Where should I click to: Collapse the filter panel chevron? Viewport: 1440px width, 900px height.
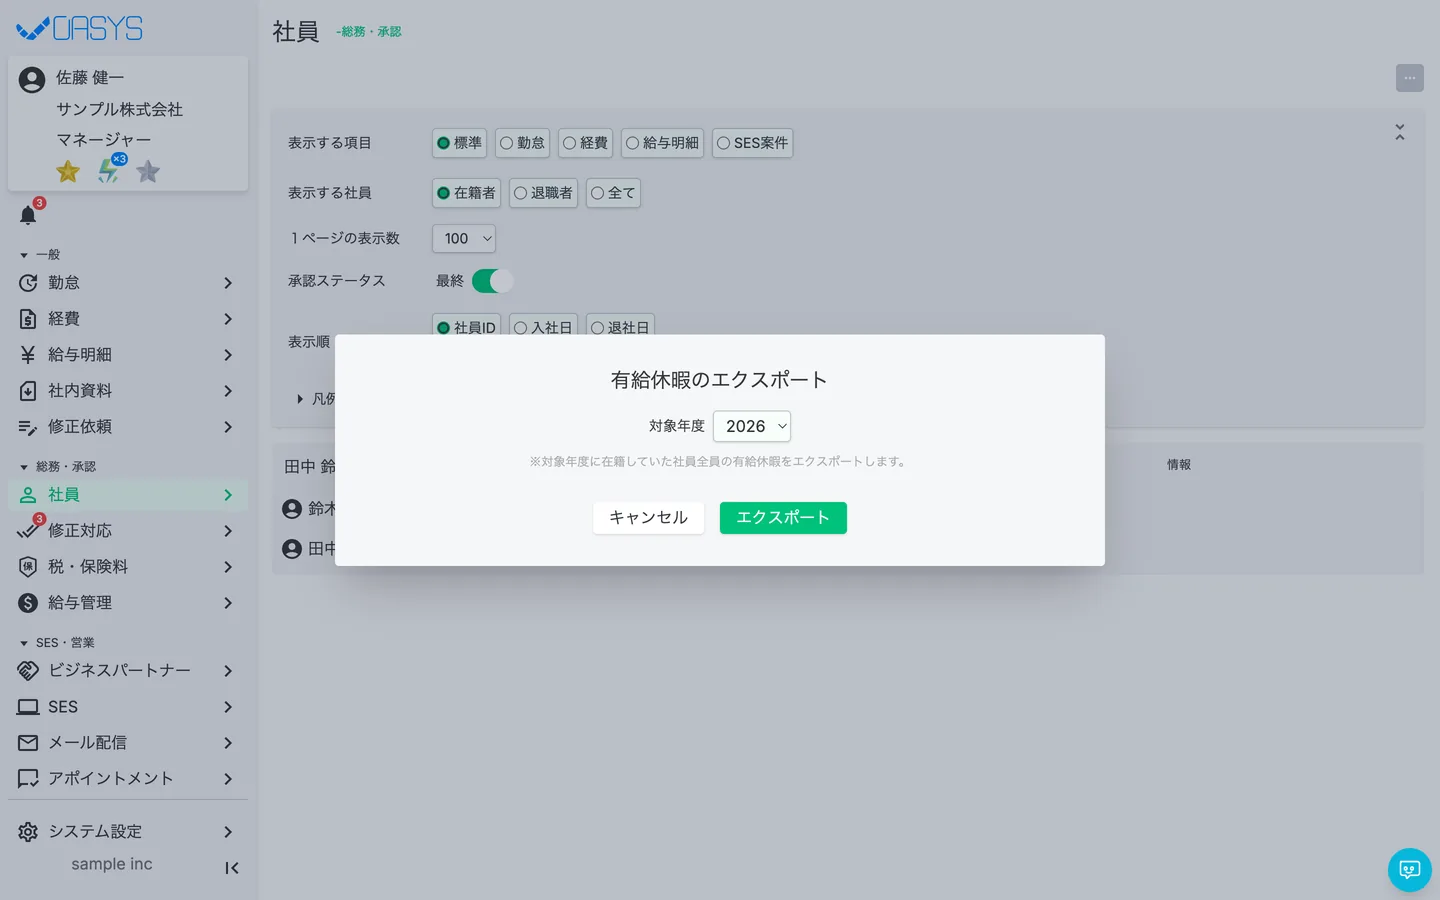tap(1400, 132)
